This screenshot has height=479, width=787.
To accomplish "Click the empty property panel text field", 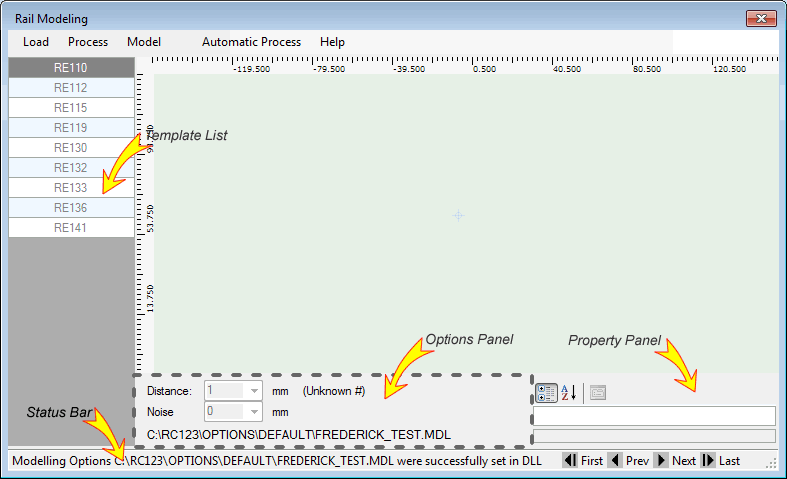I will [654, 416].
